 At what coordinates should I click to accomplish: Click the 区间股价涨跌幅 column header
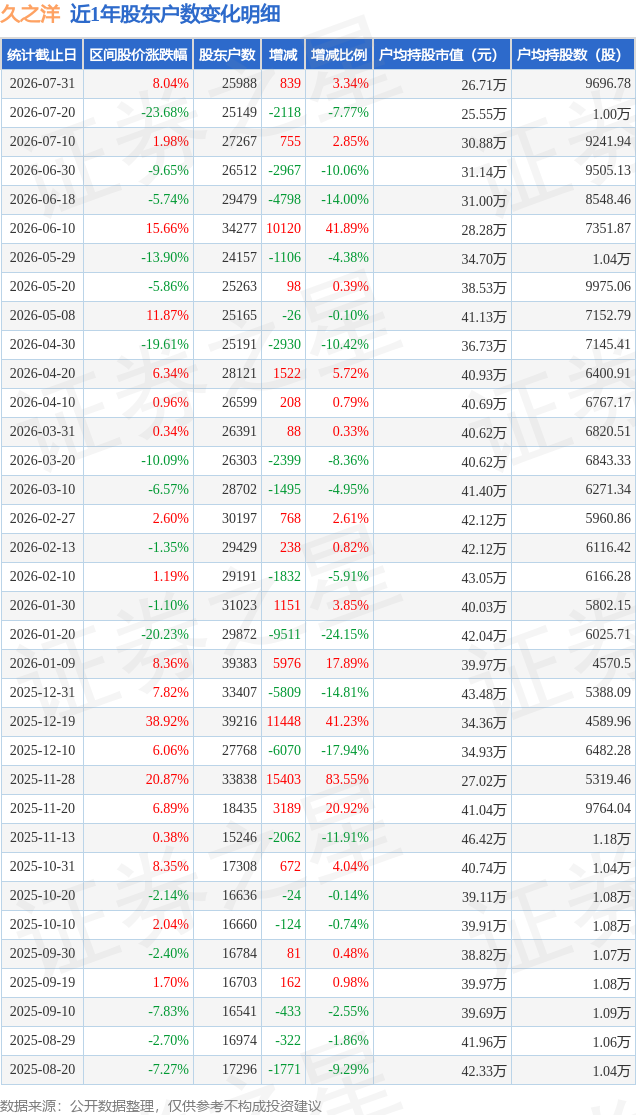[138, 55]
